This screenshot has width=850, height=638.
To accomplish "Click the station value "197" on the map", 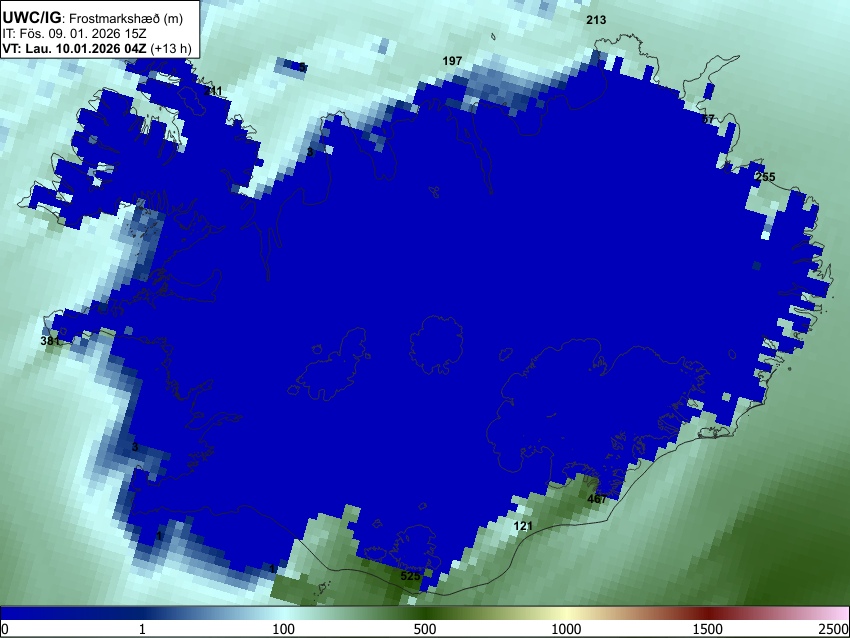I will [x=452, y=61].
